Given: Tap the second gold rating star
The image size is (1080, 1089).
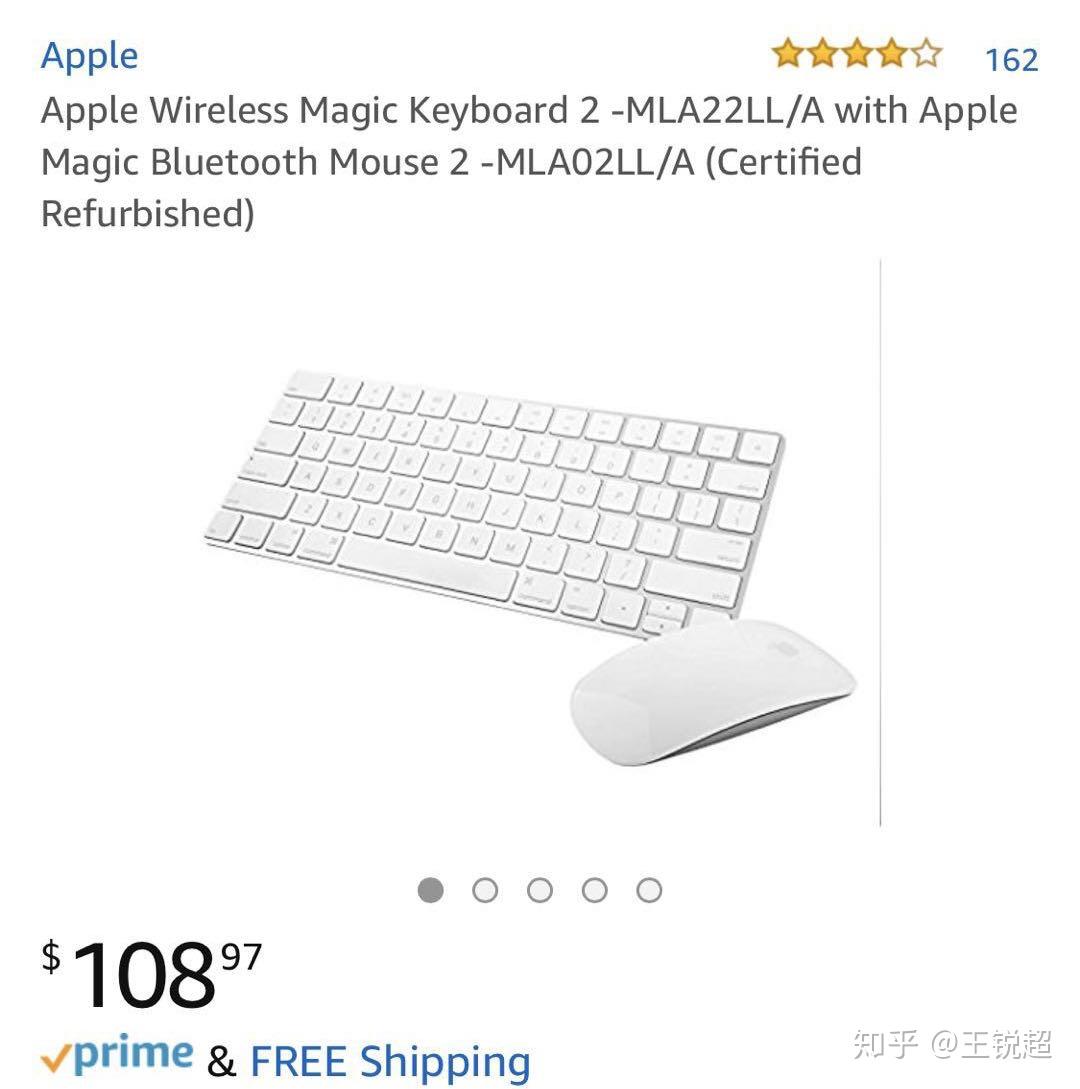Looking at the screenshot, I should (x=823, y=53).
